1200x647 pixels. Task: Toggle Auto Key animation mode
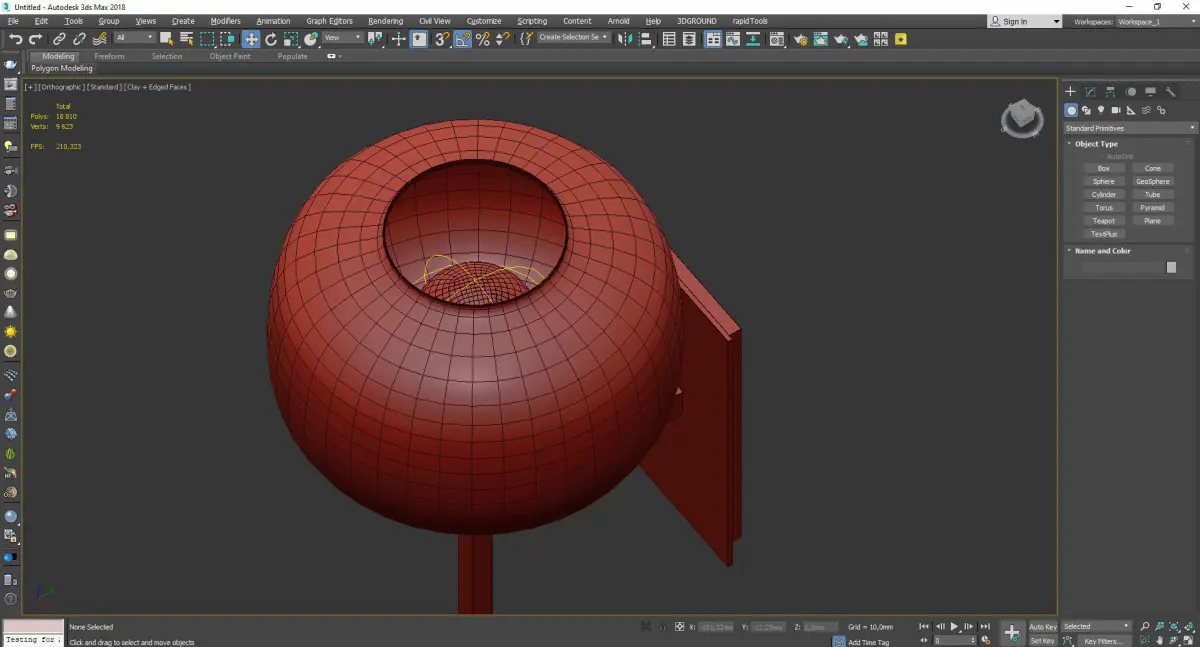pos(1042,627)
